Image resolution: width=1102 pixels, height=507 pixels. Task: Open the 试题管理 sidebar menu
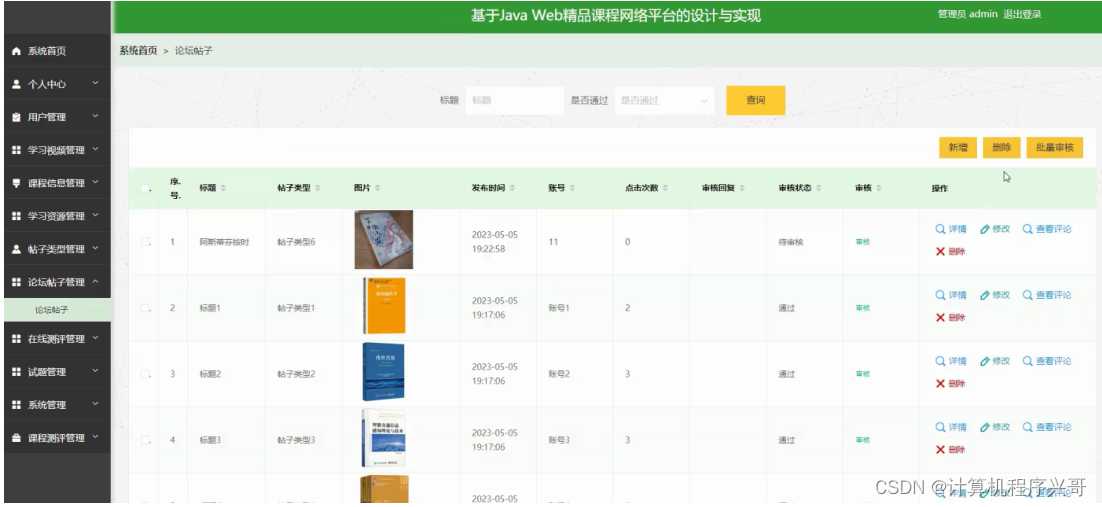[x=58, y=372]
